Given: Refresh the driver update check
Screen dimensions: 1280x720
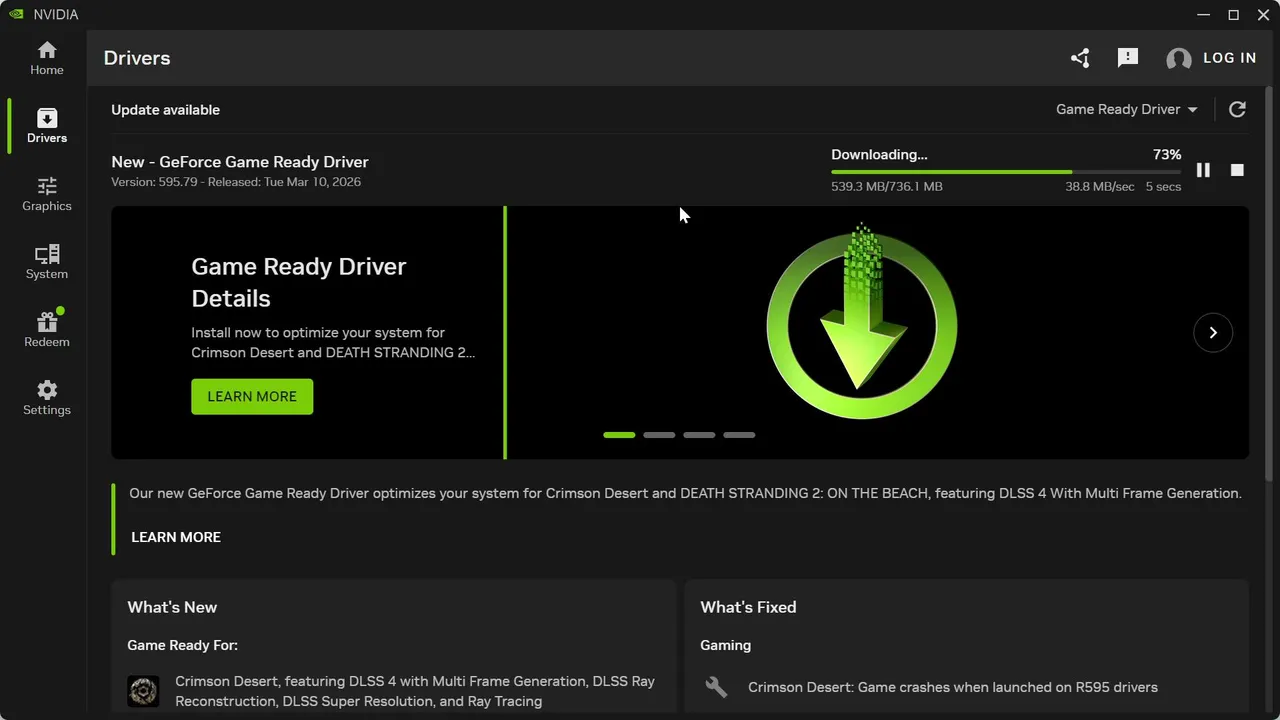Looking at the screenshot, I should pos(1237,109).
